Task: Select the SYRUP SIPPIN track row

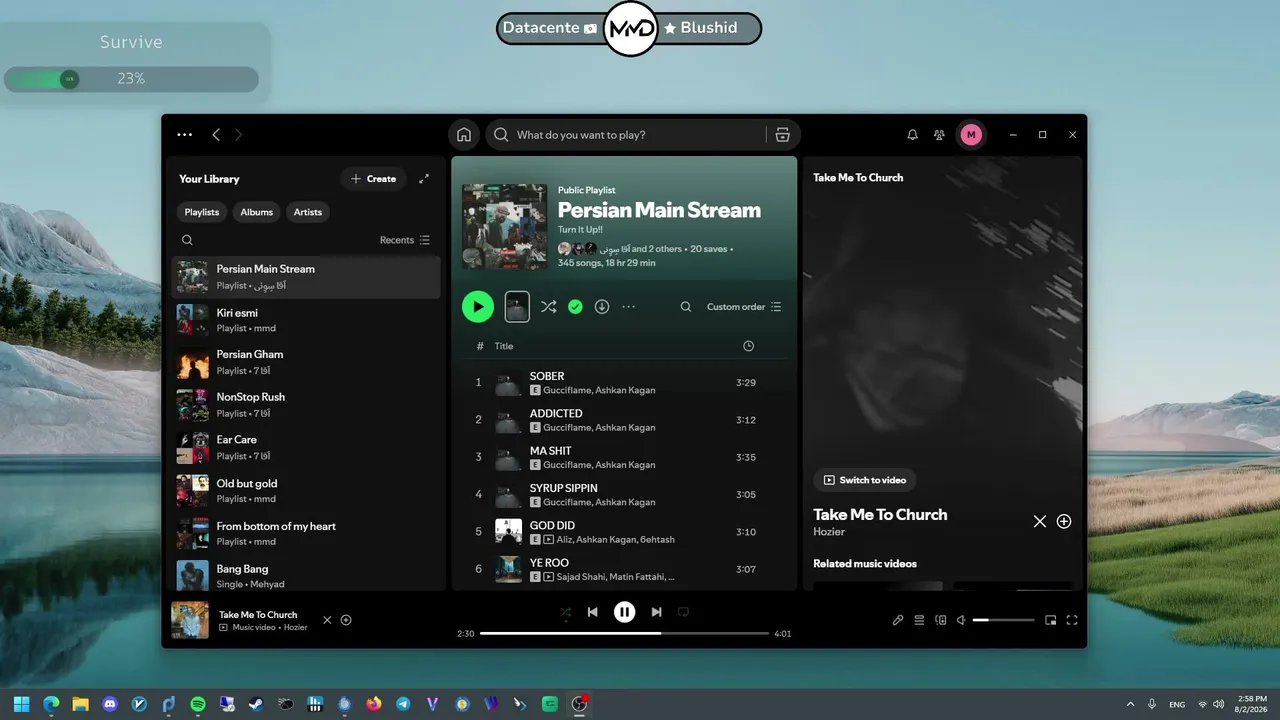Action: (624, 495)
